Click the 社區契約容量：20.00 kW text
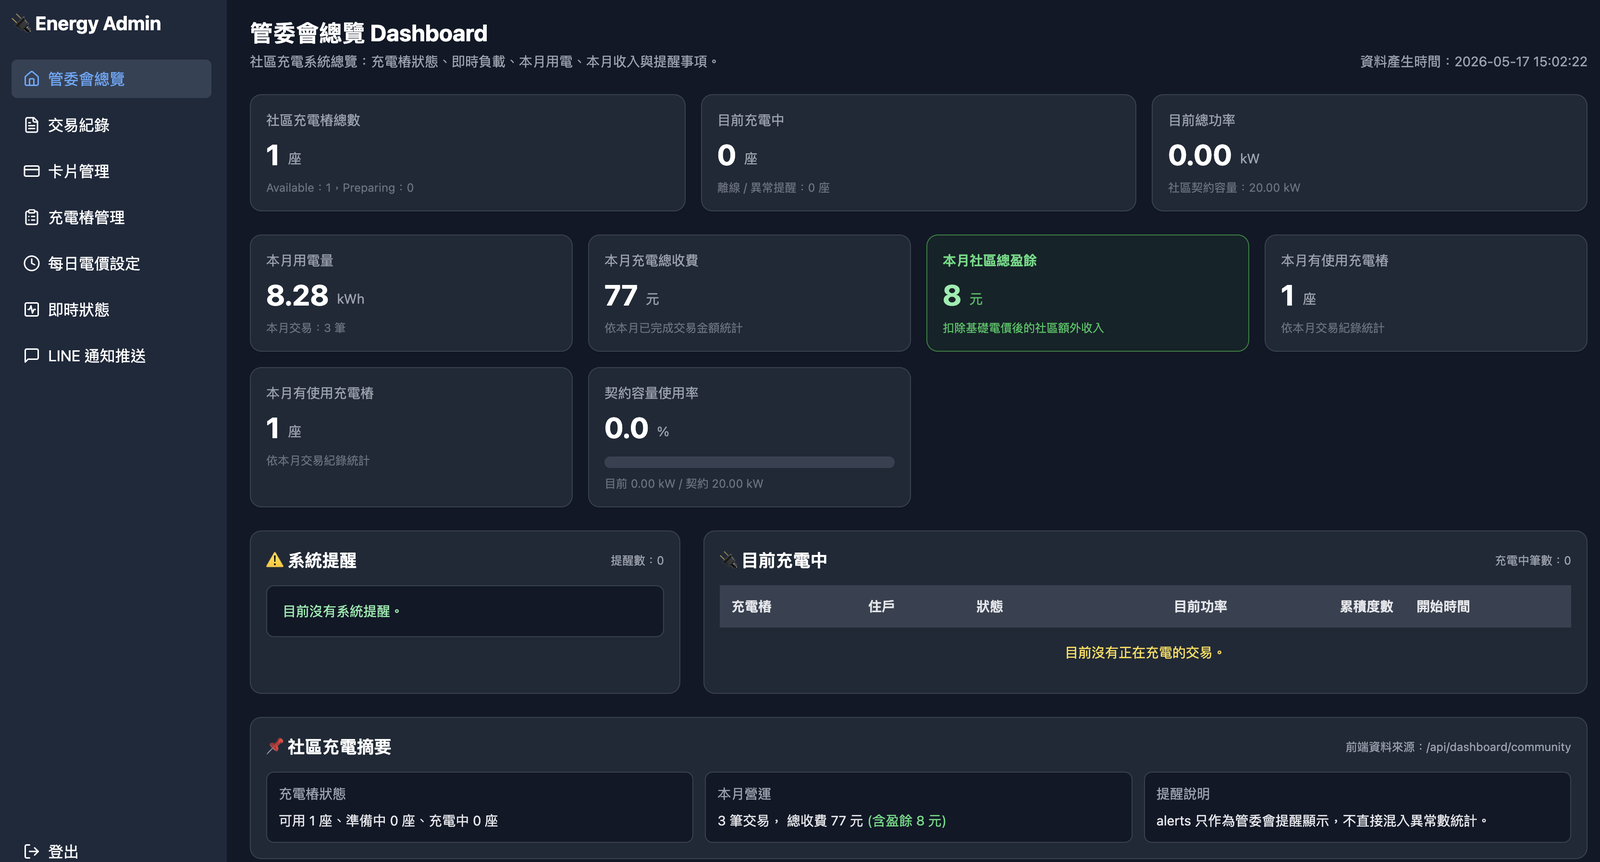 tap(1234, 188)
